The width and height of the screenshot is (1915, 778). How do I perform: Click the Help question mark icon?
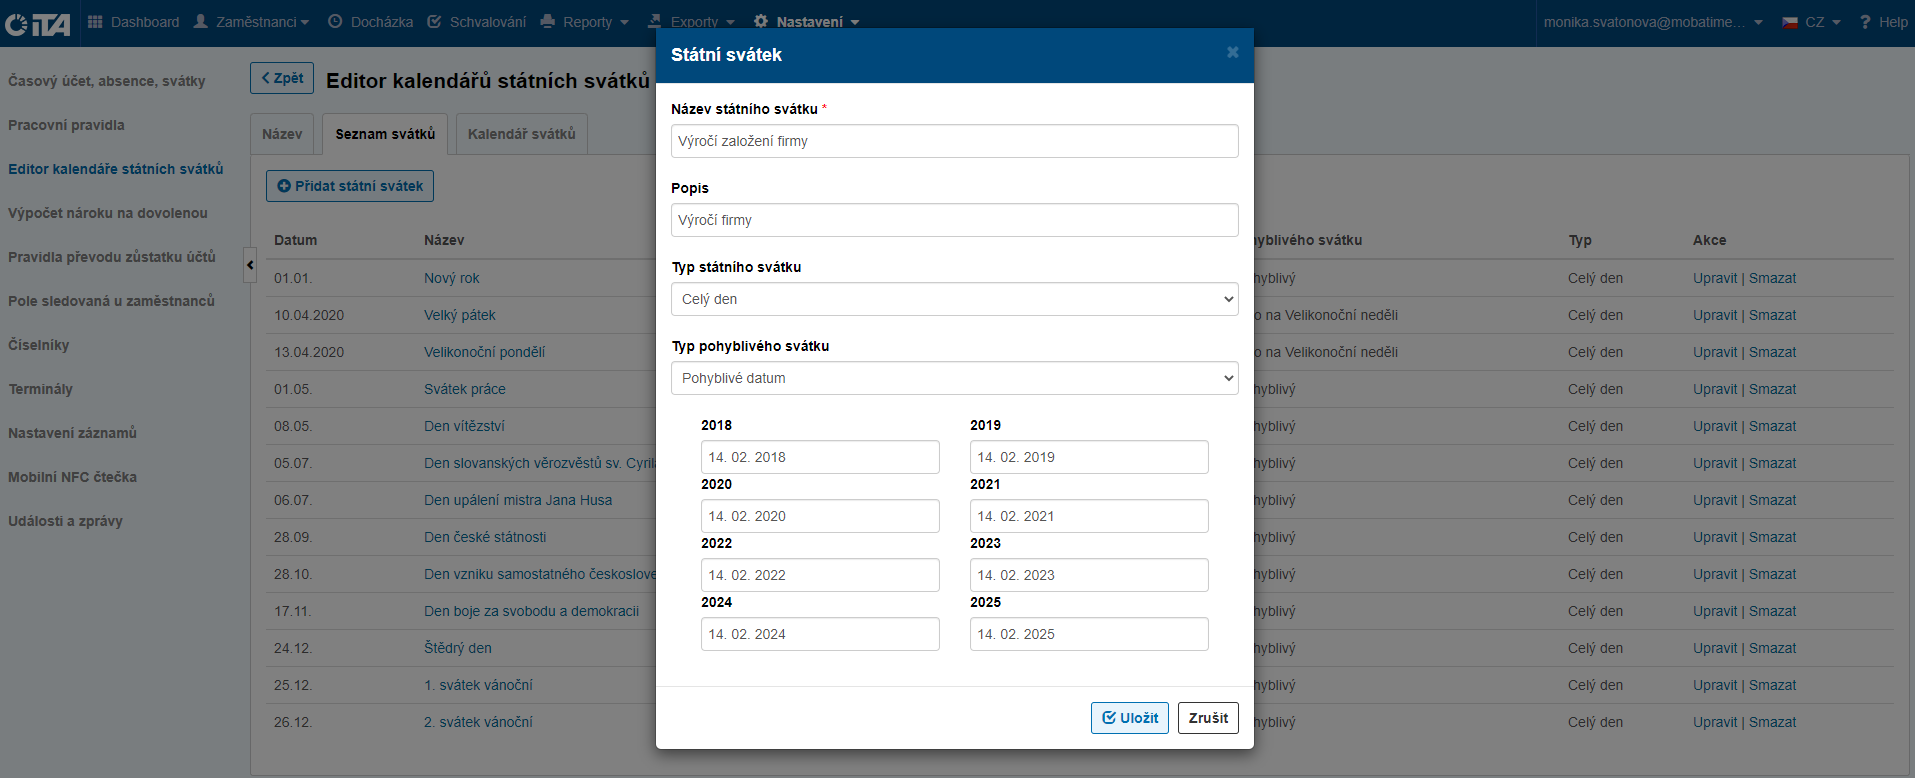pos(1865,22)
